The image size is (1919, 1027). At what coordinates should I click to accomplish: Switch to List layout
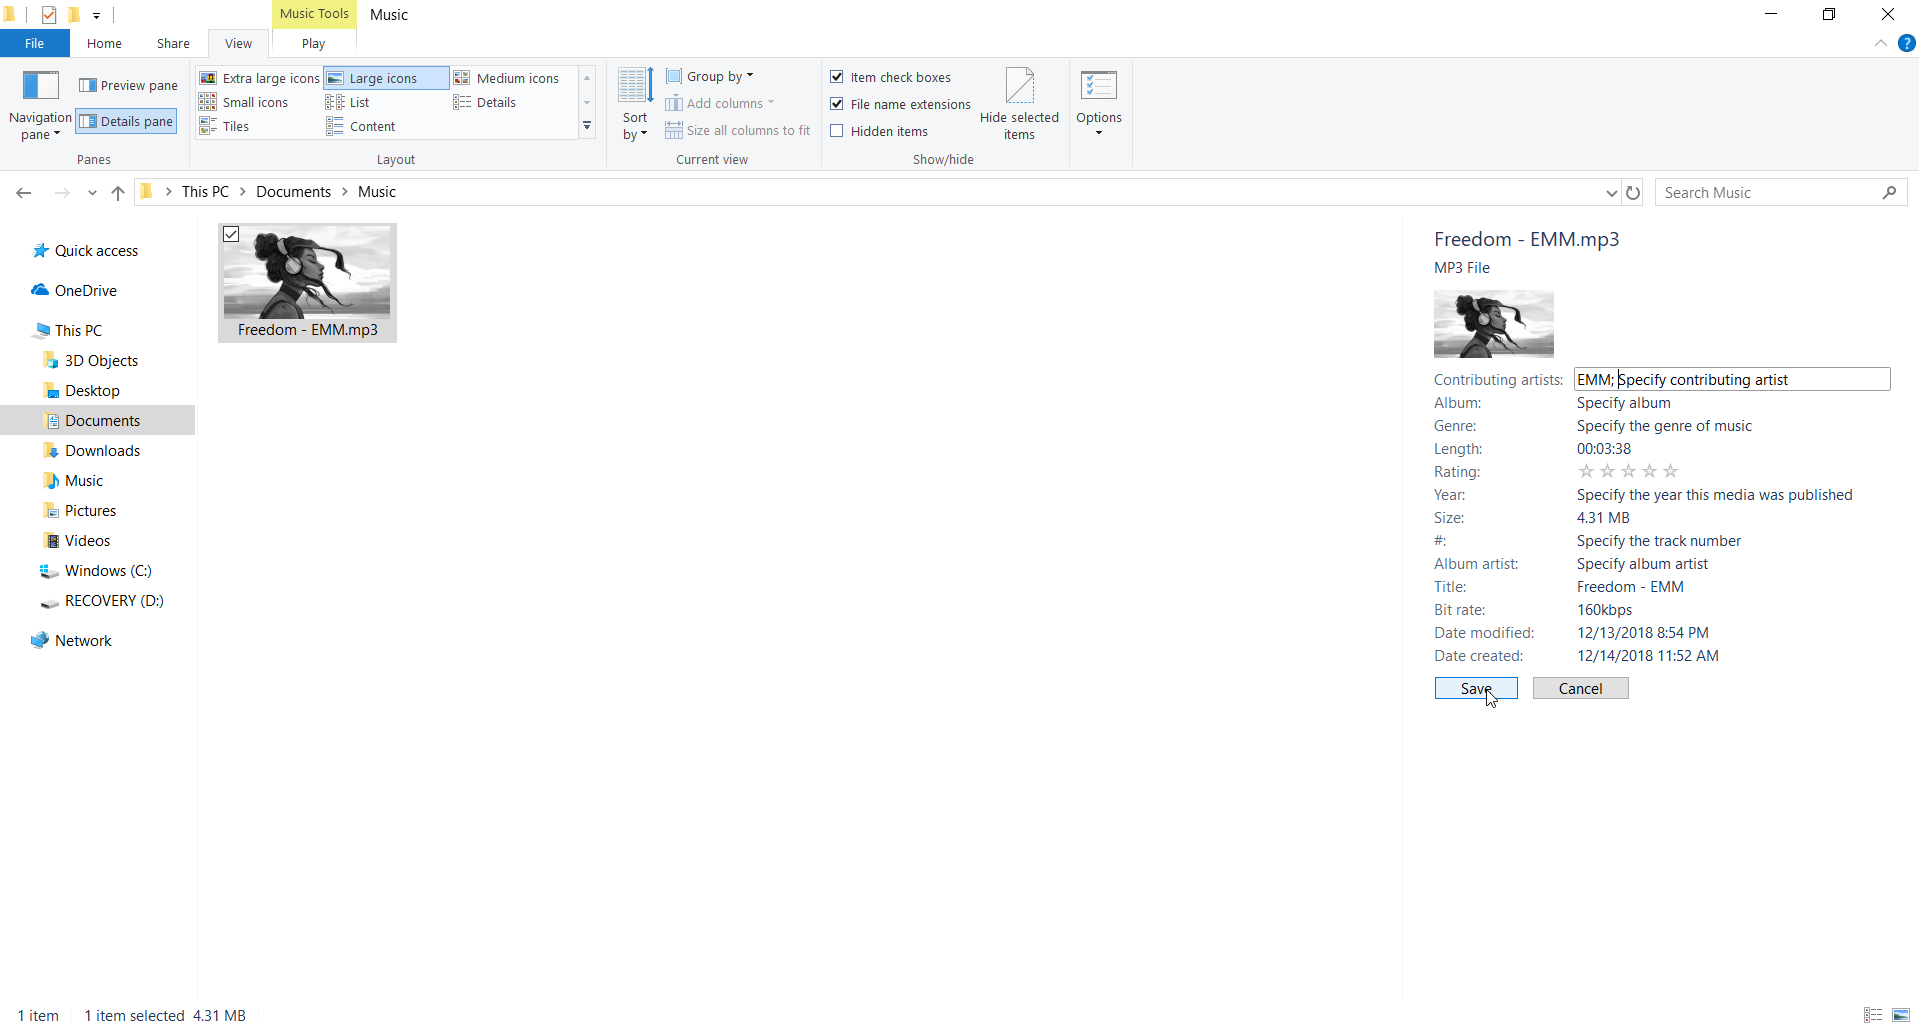(348, 102)
